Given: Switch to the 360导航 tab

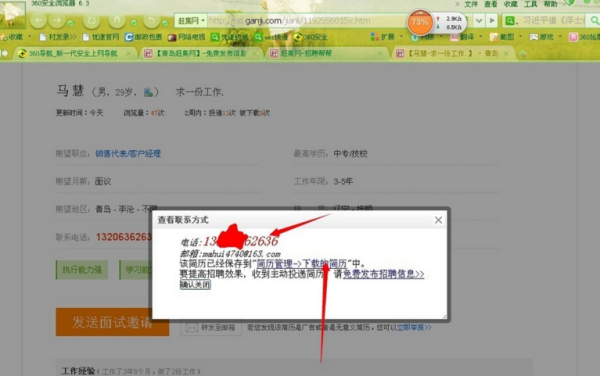Looking at the screenshot, I should [73, 54].
